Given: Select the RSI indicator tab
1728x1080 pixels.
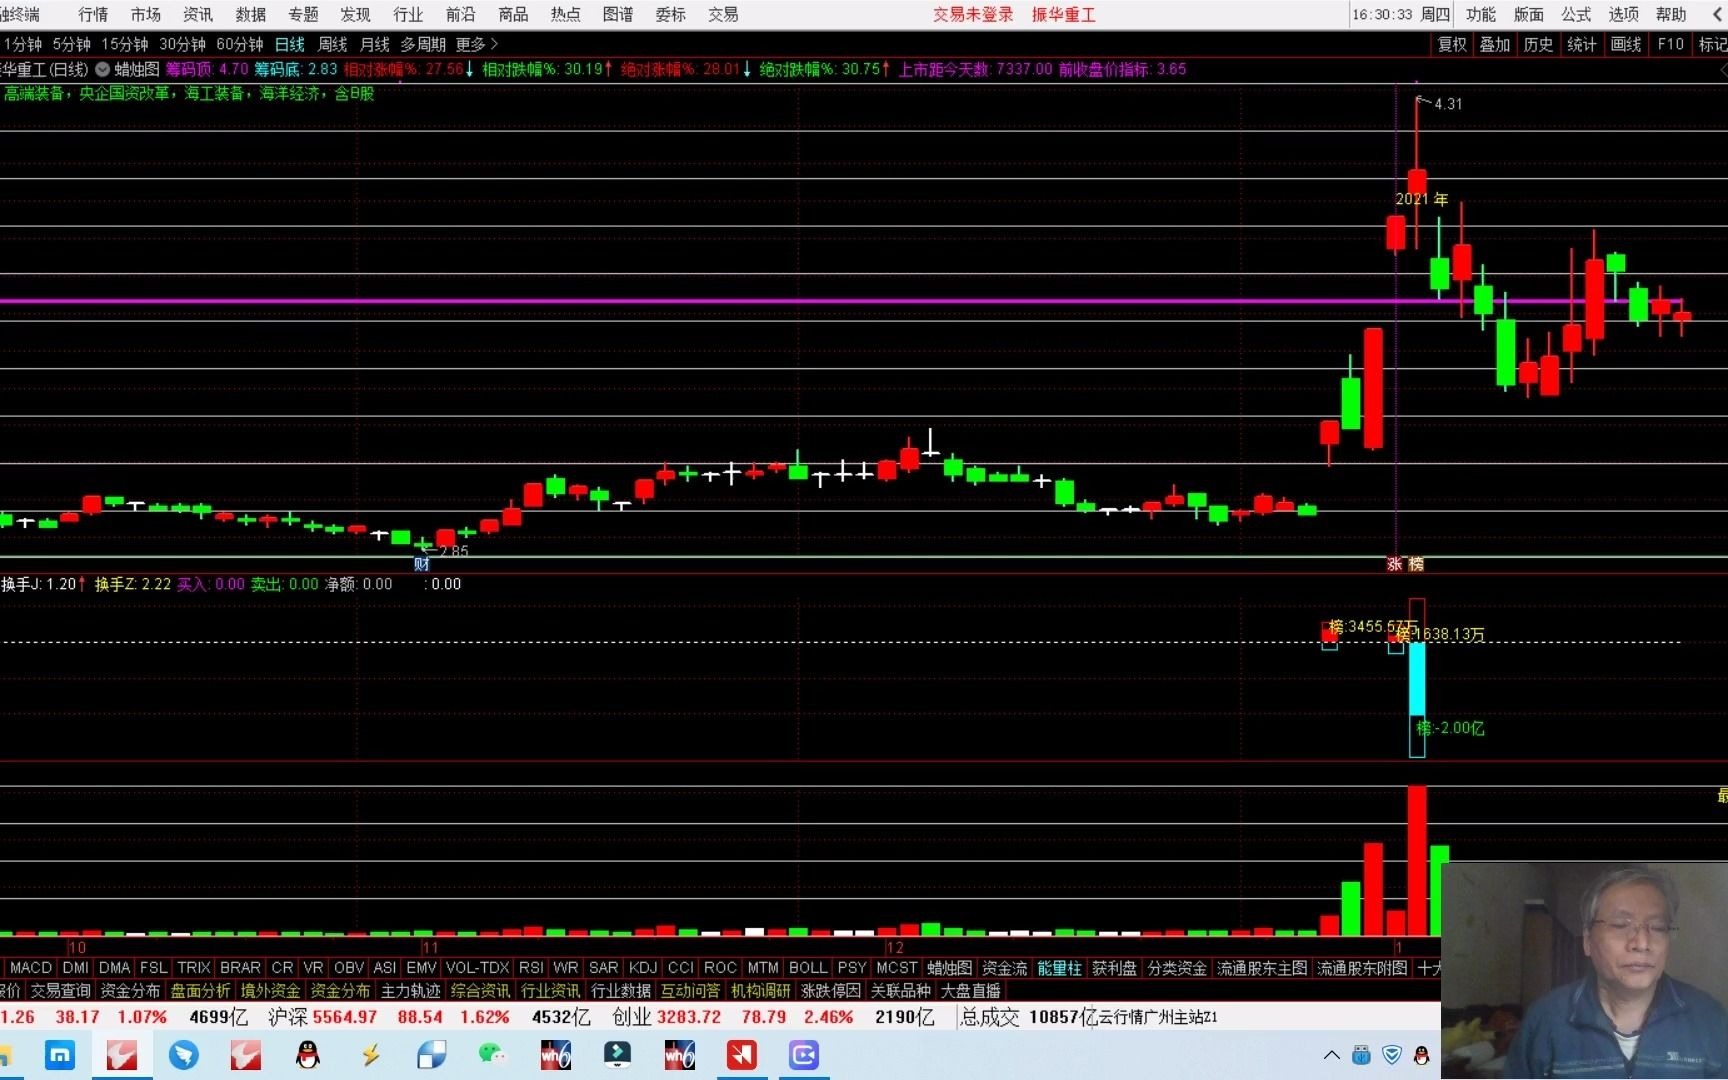Looking at the screenshot, I should [x=531, y=968].
